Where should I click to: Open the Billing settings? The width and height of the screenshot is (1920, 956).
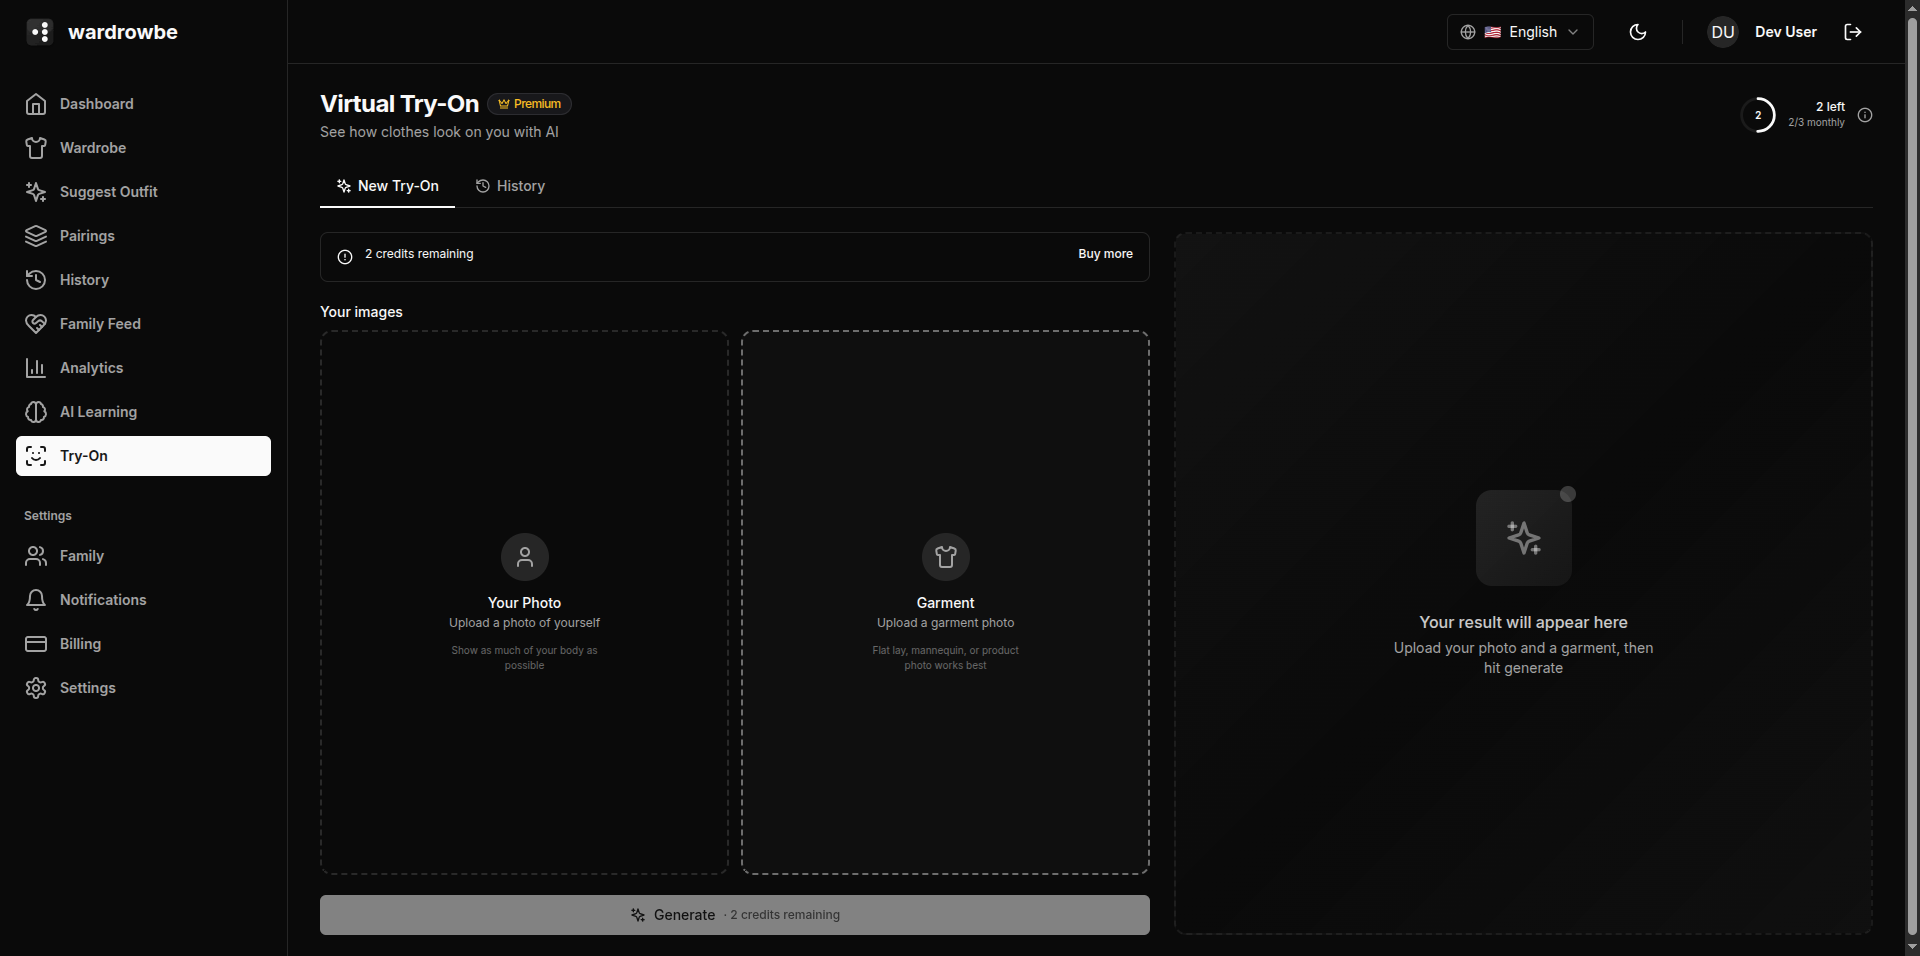[x=80, y=643]
